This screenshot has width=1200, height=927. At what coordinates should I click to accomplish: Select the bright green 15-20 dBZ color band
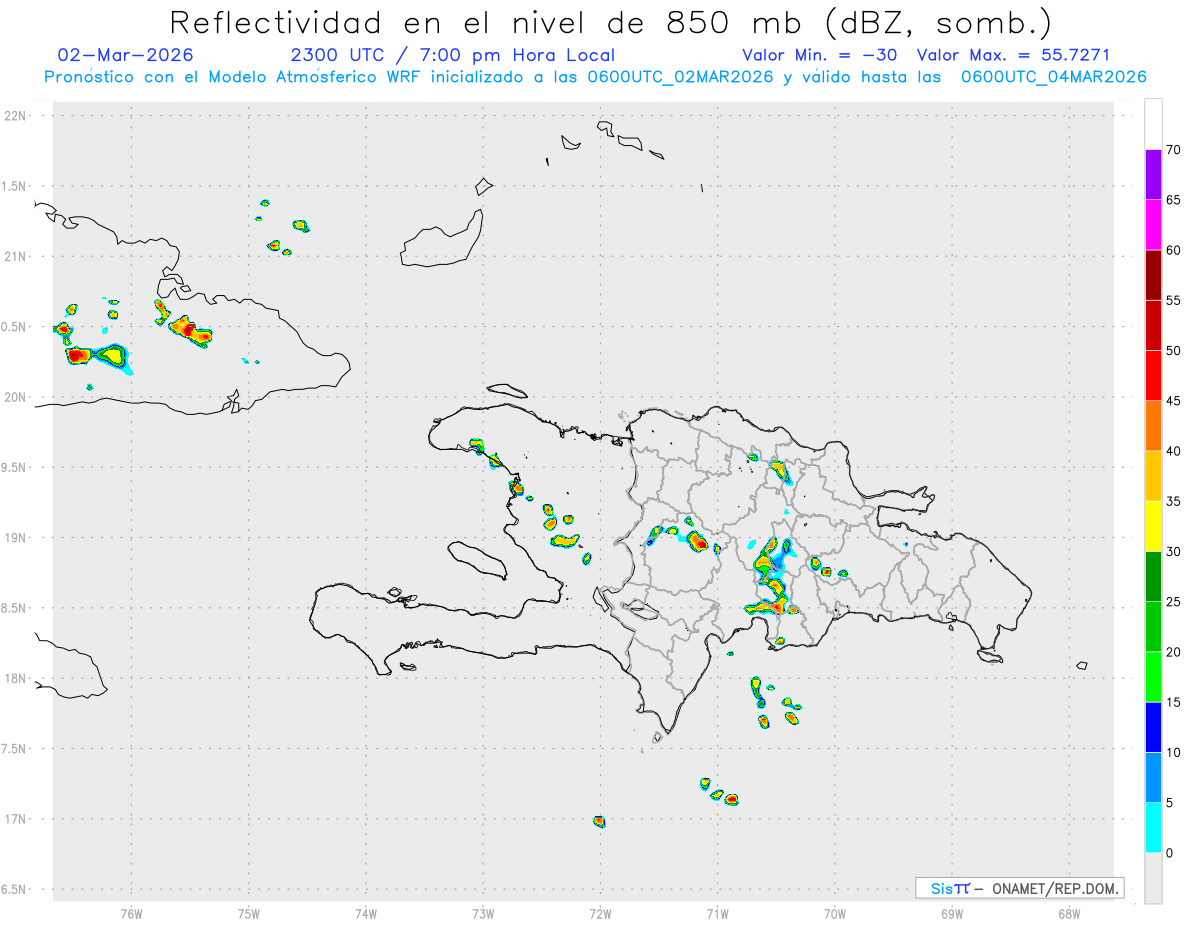(1153, 677)
